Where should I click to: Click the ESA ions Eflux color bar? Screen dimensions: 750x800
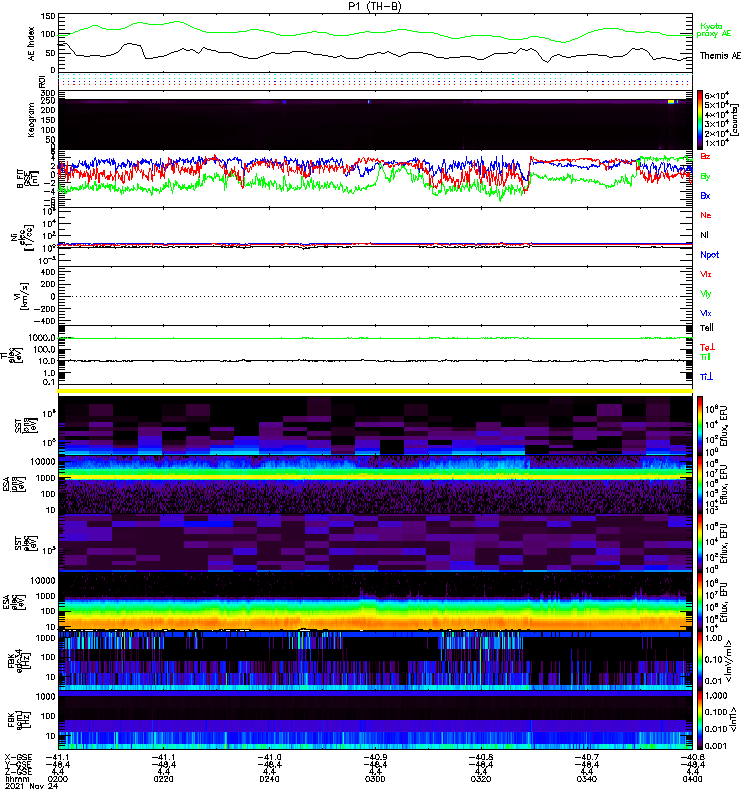[700, 484]
